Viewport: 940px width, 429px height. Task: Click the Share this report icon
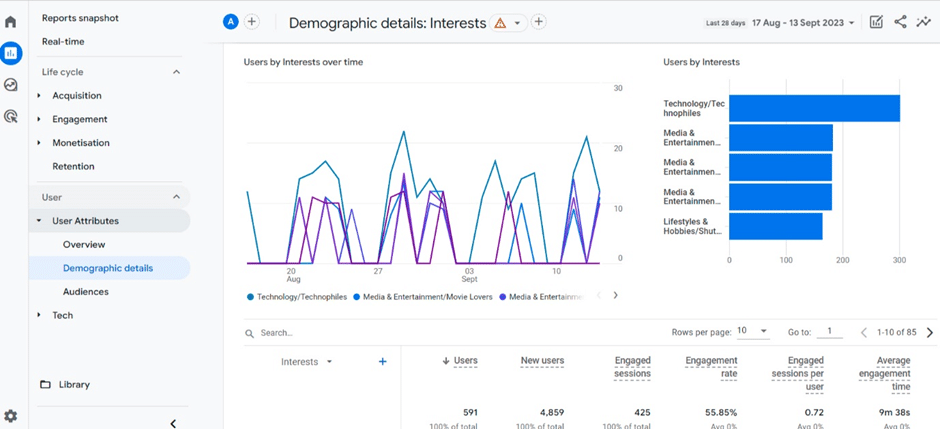coord(900,22)
